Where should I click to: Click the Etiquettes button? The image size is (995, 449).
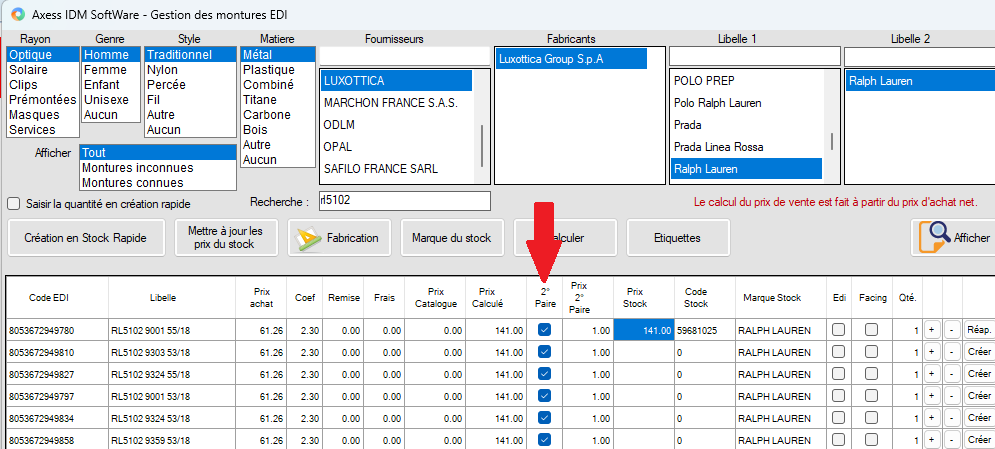point(678,238)
